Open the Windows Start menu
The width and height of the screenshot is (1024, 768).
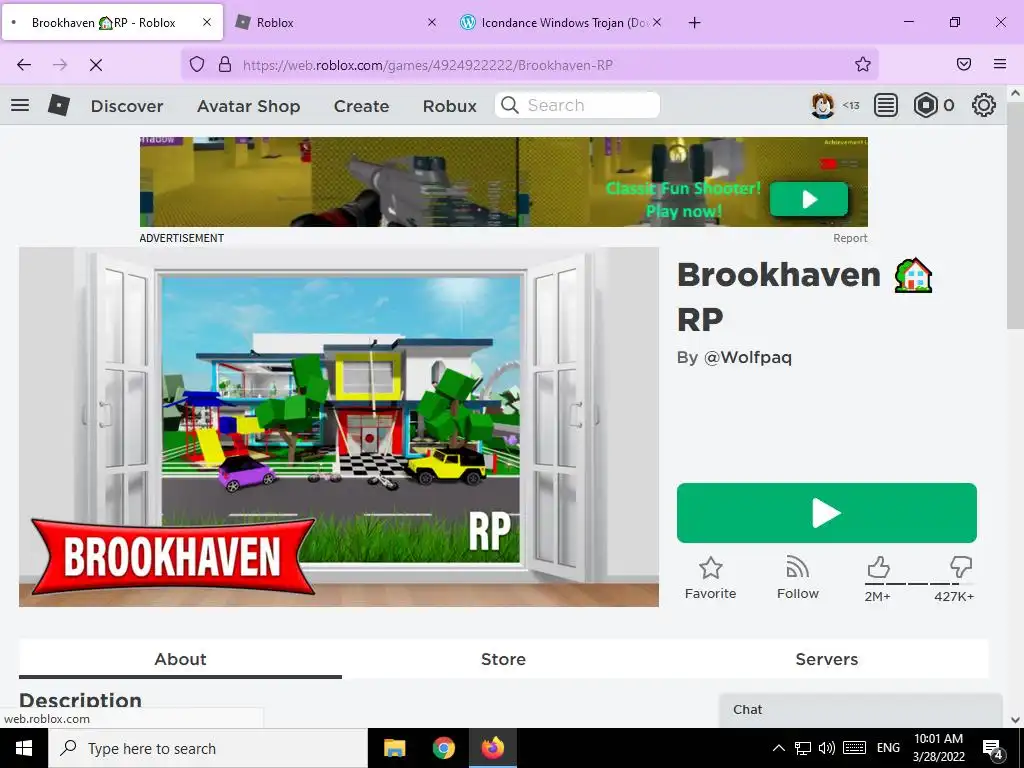[24, 748]
